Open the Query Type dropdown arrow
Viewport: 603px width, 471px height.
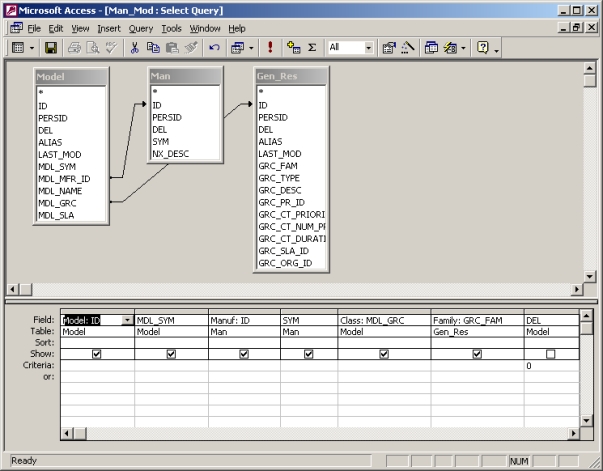[251, 48]
